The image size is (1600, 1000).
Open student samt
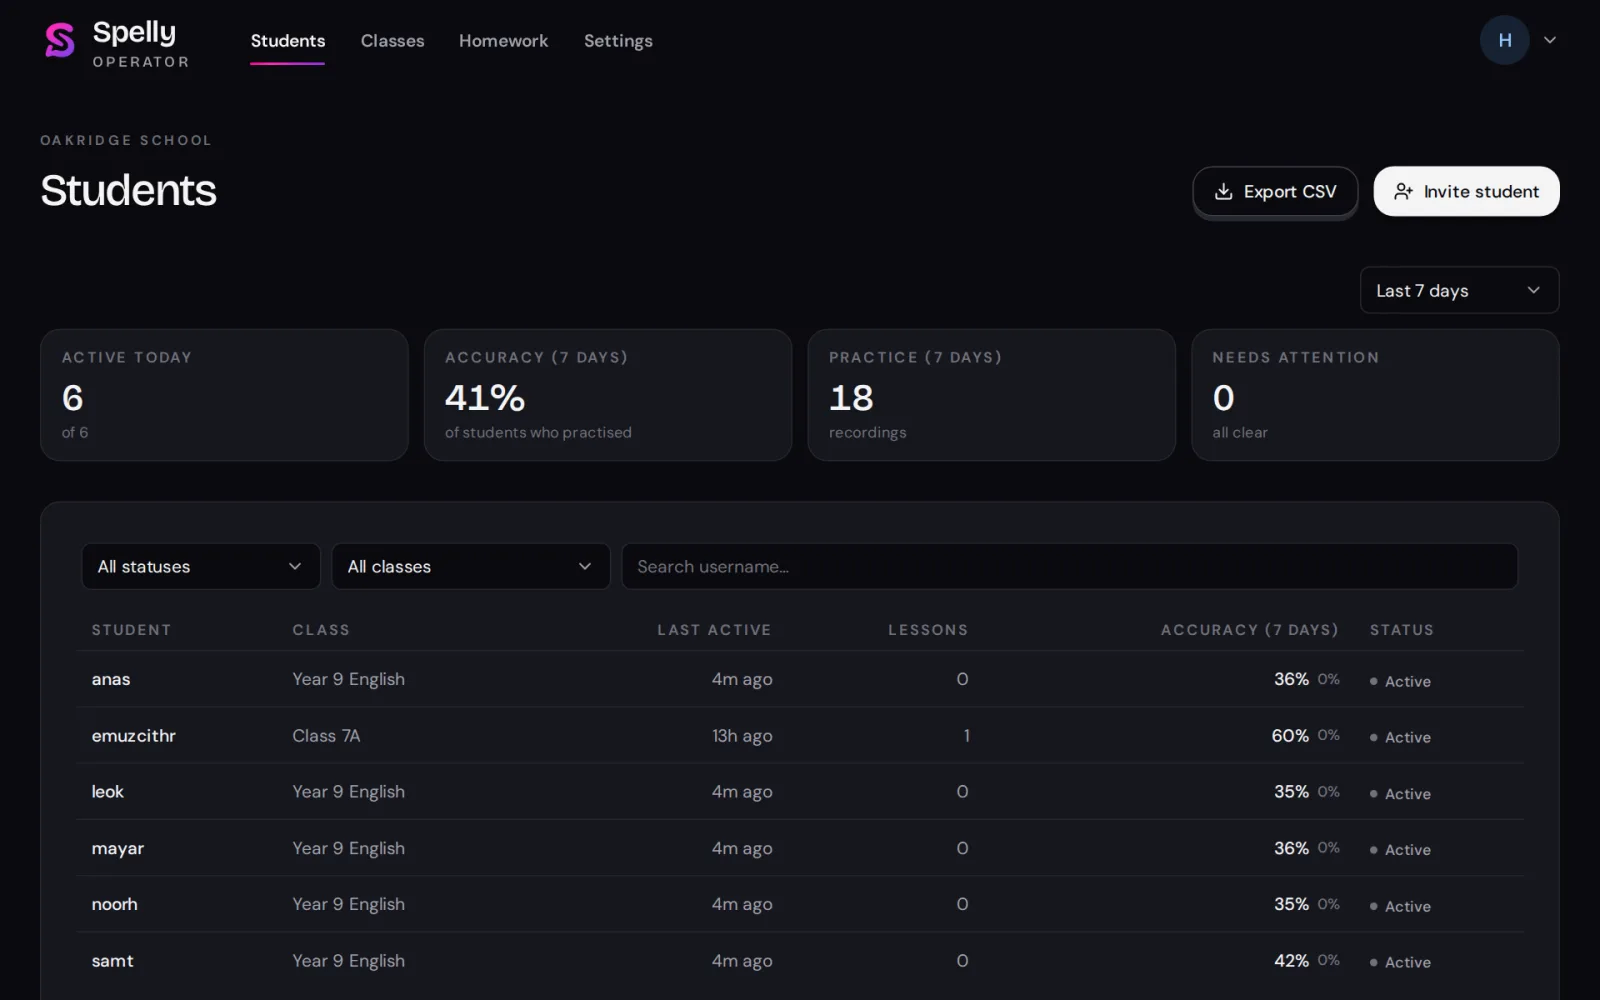[112, 960]
